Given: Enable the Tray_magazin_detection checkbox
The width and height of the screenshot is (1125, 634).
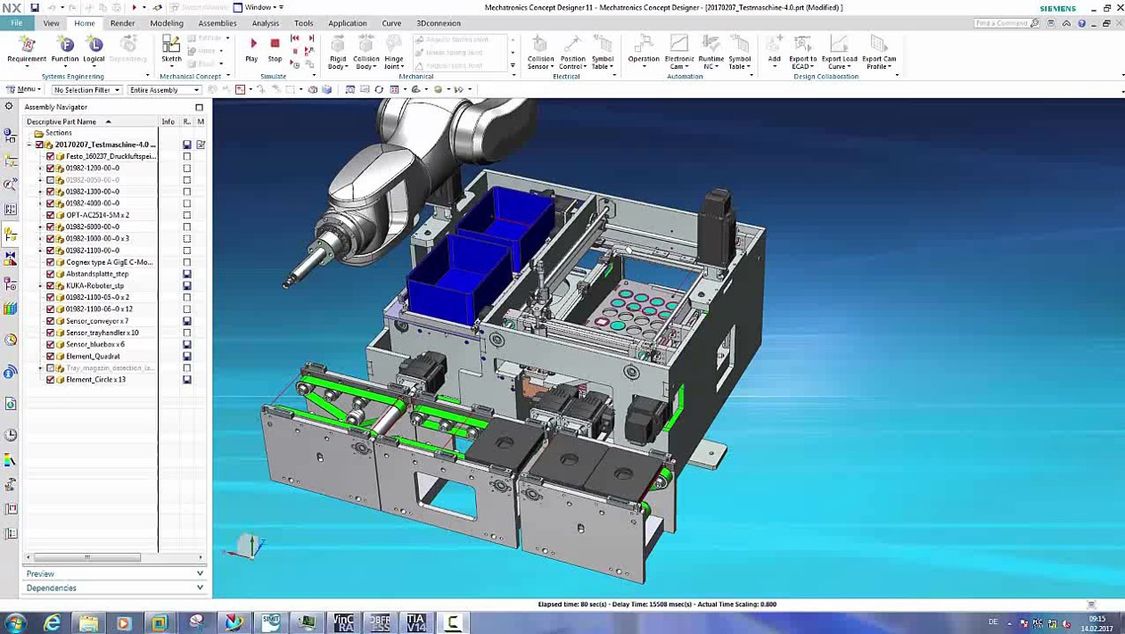Looking at the screenshot, I should coord(50,367).
